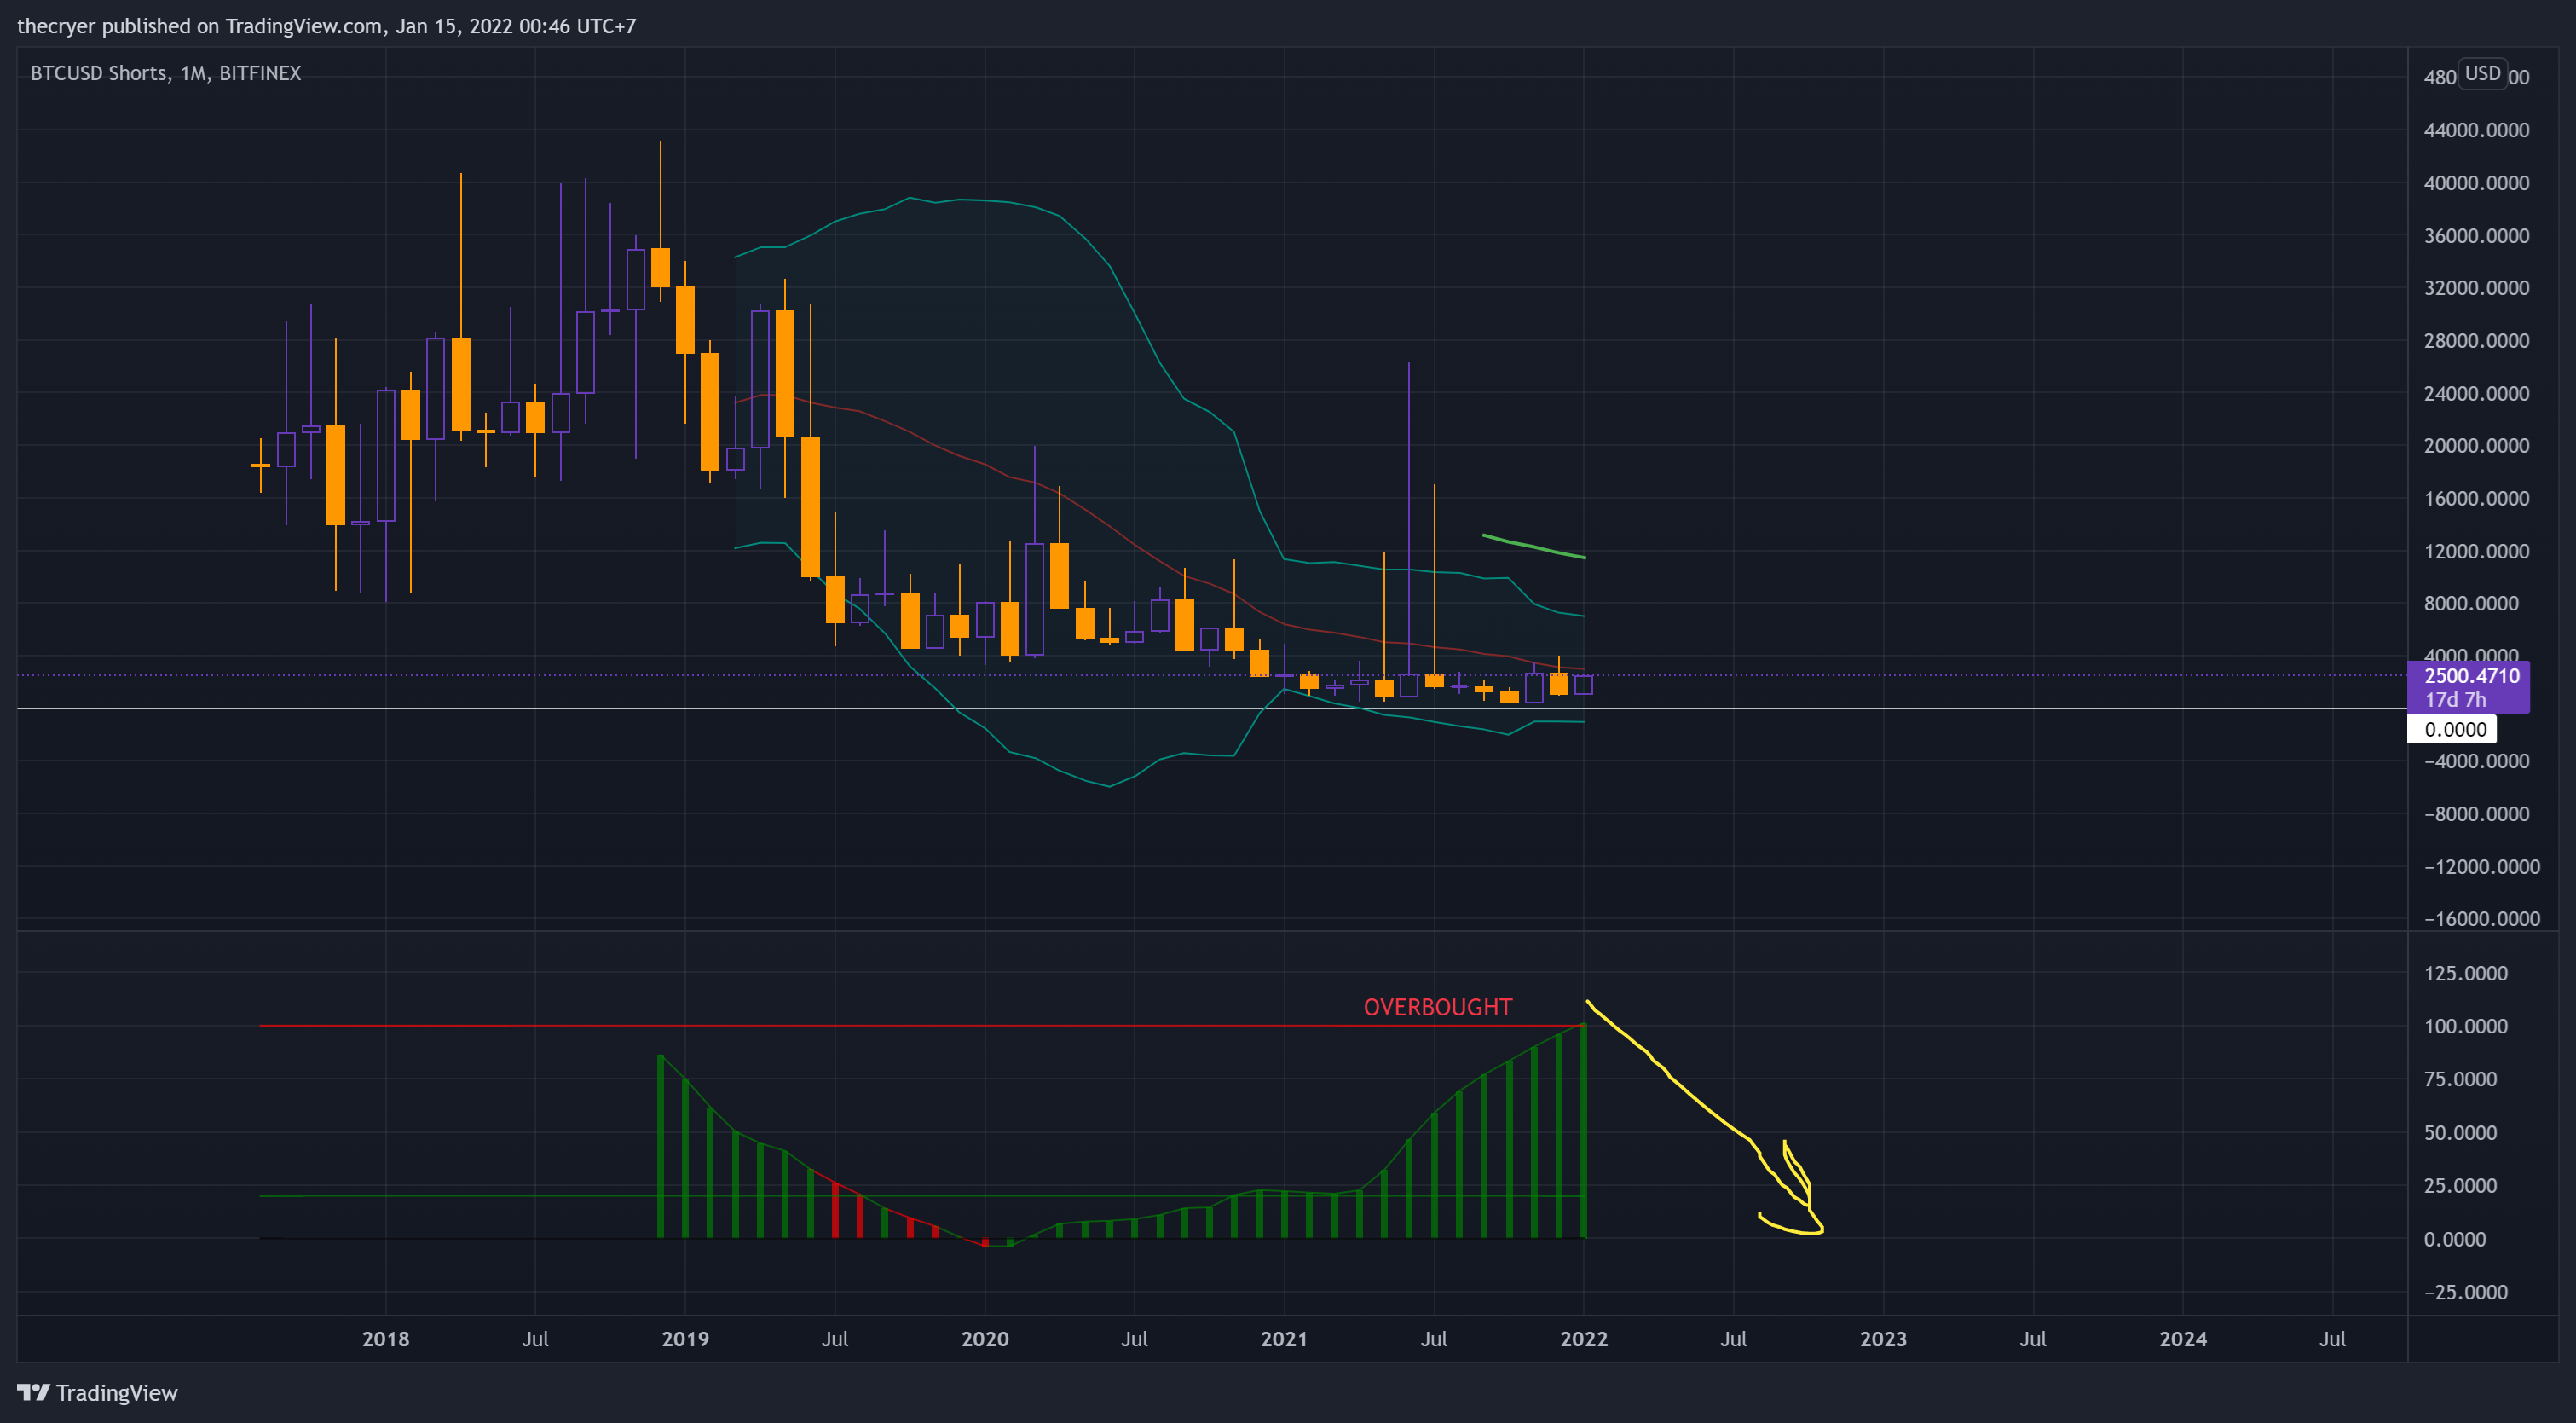Click the 2019 label on the time axis
Image resolution: width=2576 pixels, height=1423 pixels.
(685, 1339)
